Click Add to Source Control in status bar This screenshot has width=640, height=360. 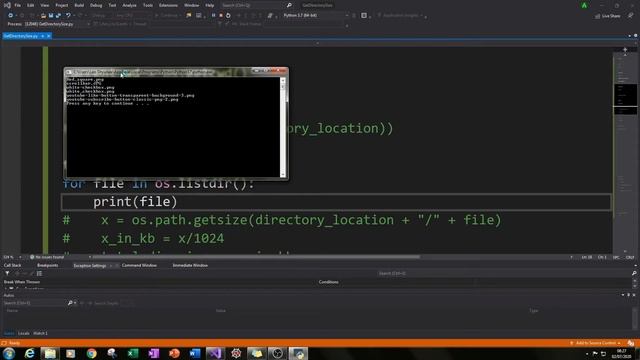(596, 343)
